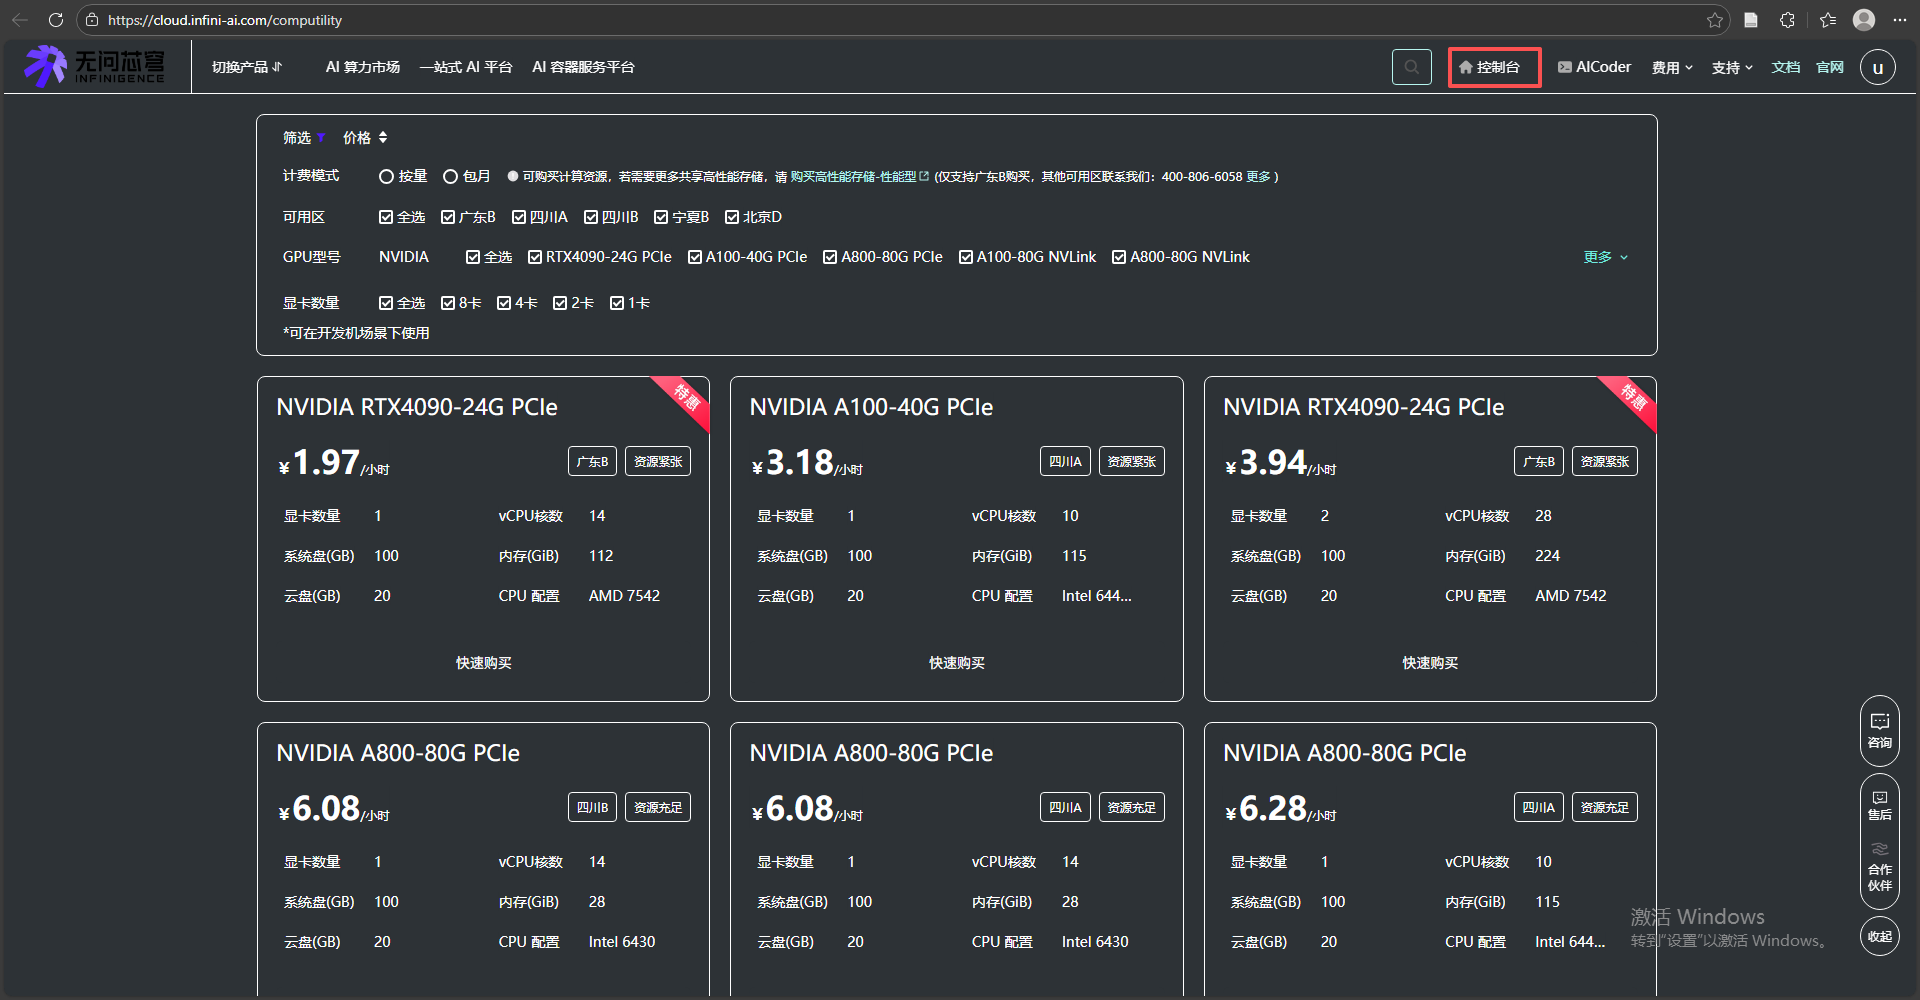Click the browser back arrow

point(20,20)
